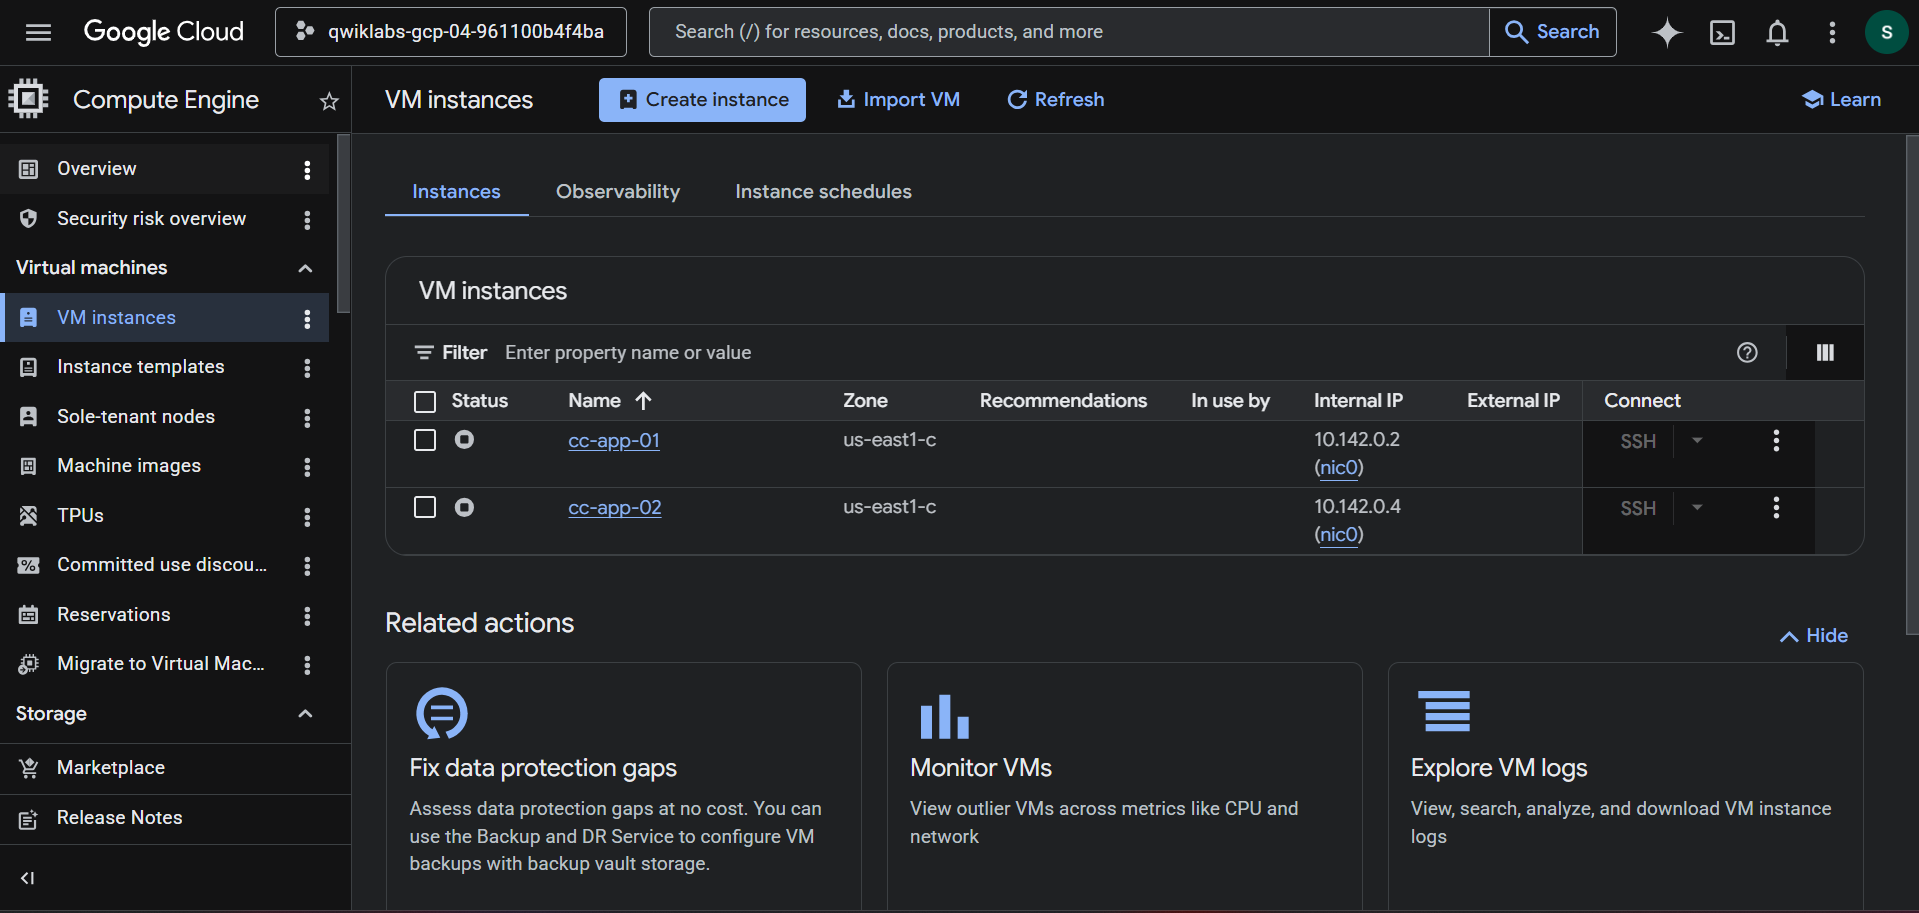Sort table by Name column
This screenshot has height=913, width=1919.
point(610,401)
